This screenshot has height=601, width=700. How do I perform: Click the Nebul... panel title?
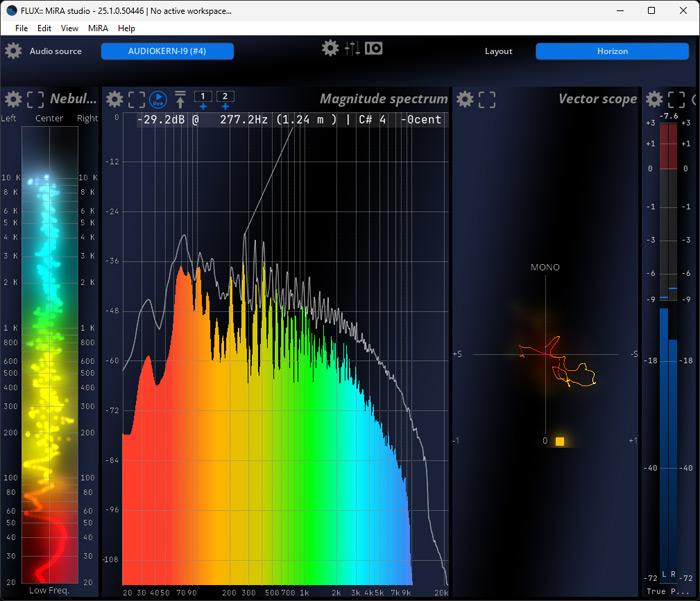click(73, 99)
